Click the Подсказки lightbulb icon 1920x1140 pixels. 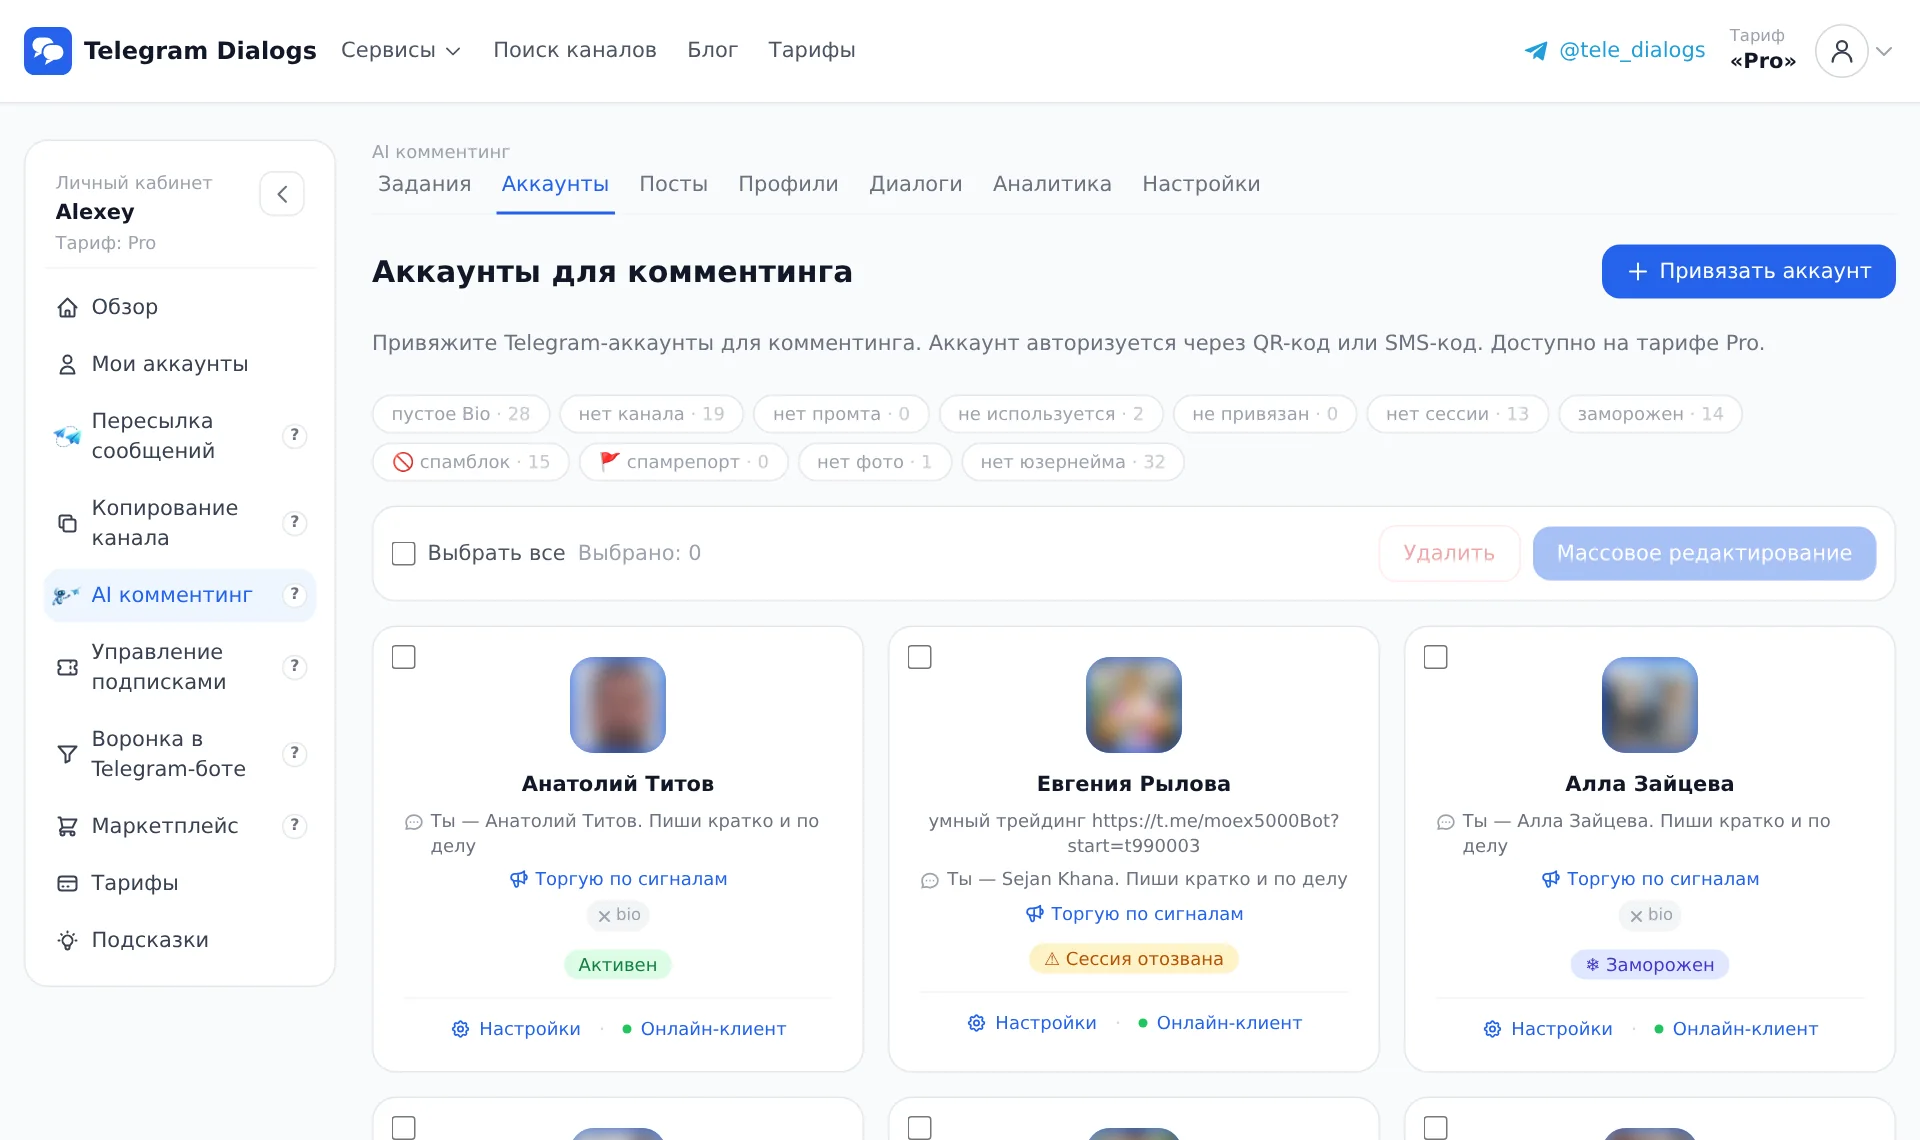pos(67,940)
